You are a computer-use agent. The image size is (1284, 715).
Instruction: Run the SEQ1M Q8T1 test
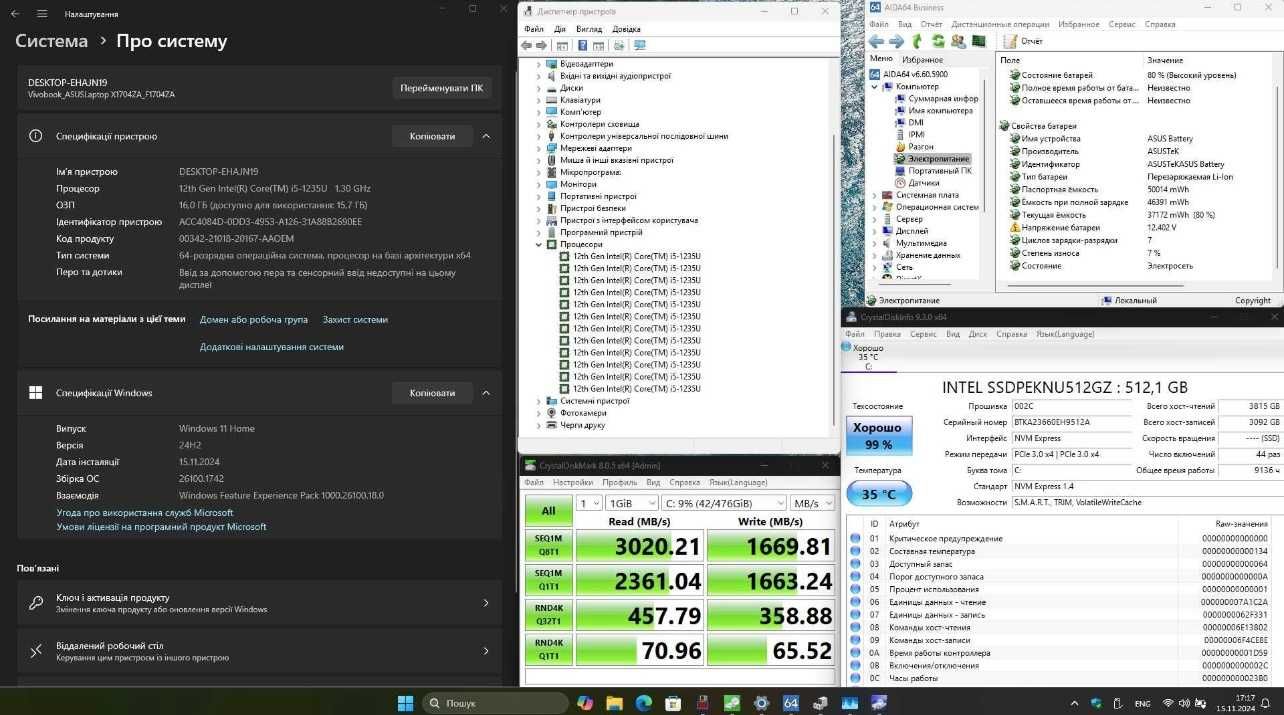pyautogui.click(x=548, y=545)
